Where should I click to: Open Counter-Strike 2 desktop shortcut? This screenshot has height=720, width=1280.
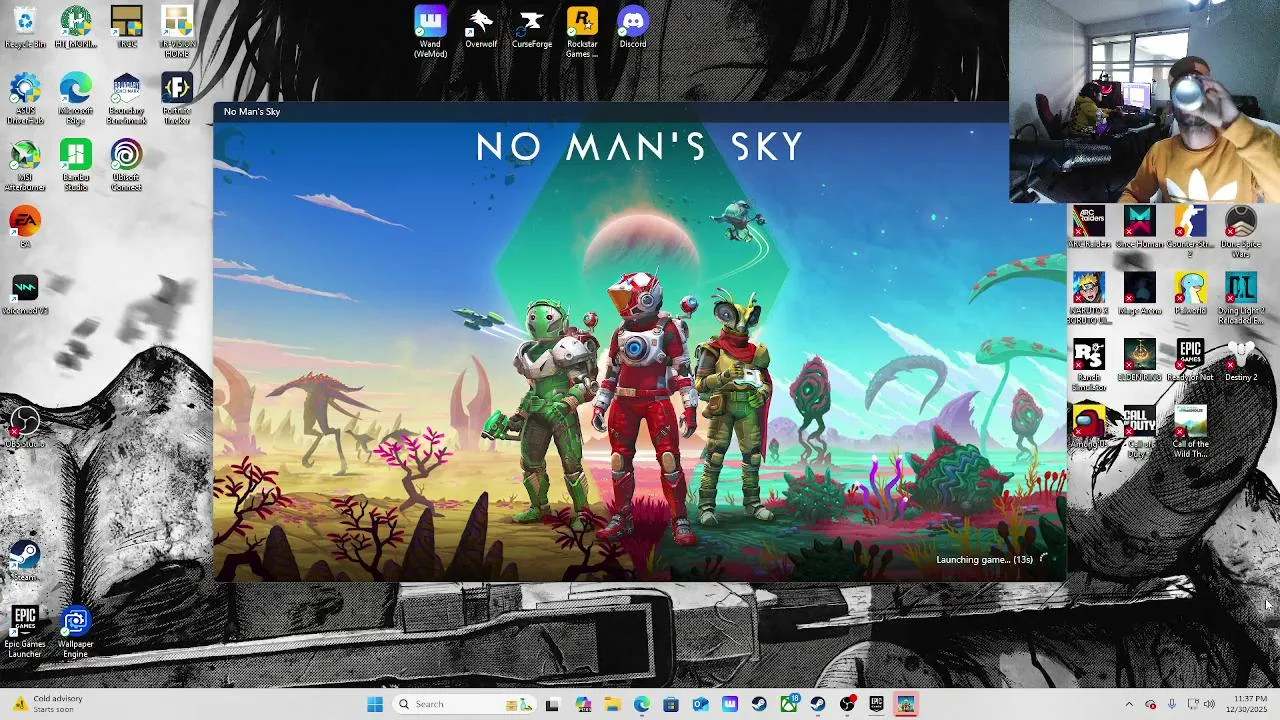(1190, 232)
